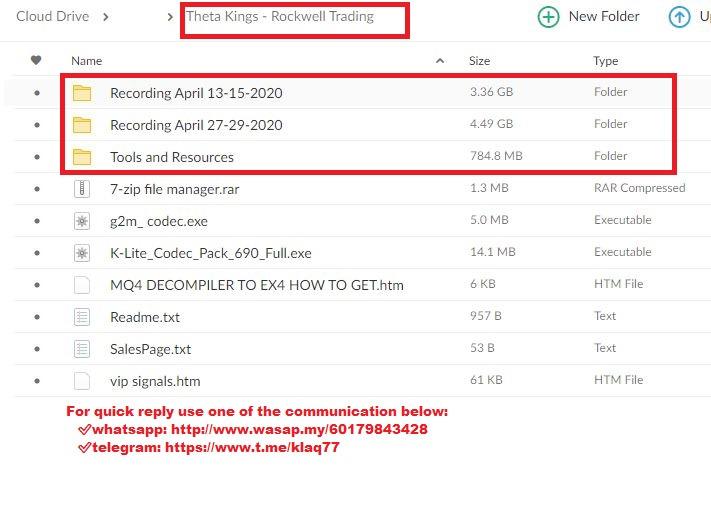
Task: Click the 7-zip RAR archive icon
Action: [x=82, y=189]
